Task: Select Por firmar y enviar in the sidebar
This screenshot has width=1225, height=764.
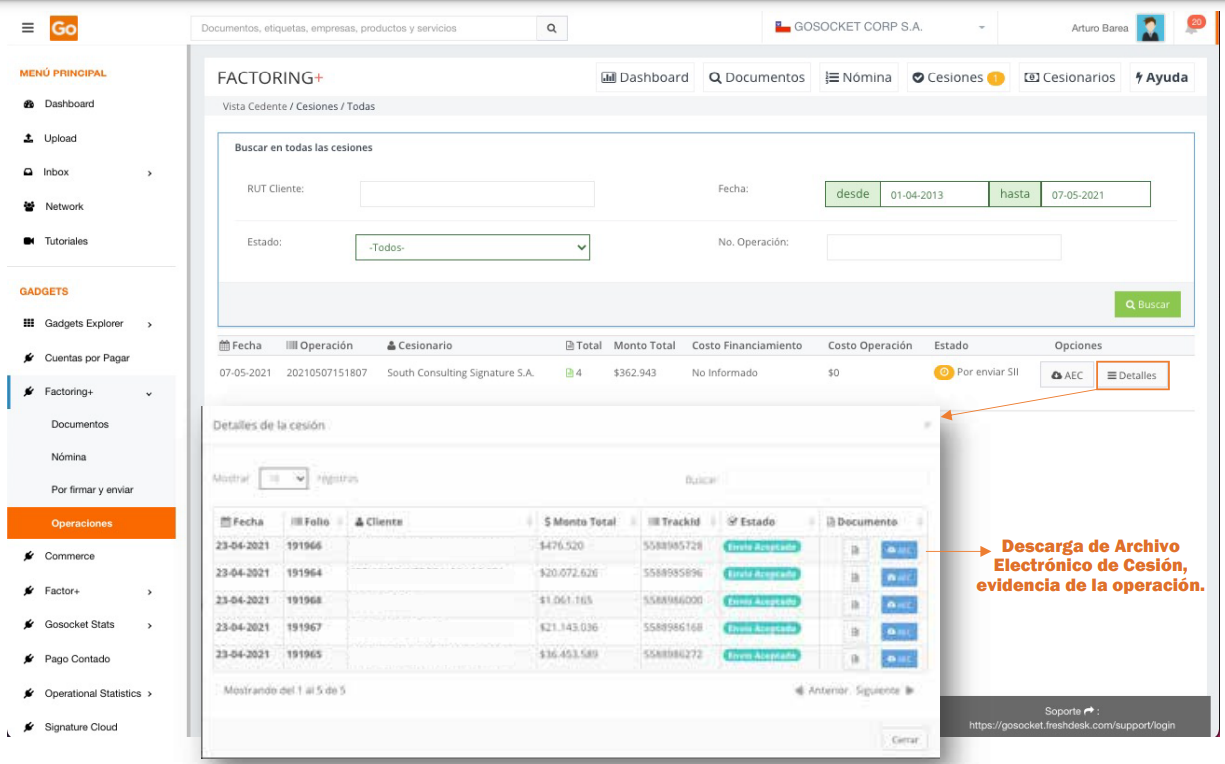Action: click(92, 490)
